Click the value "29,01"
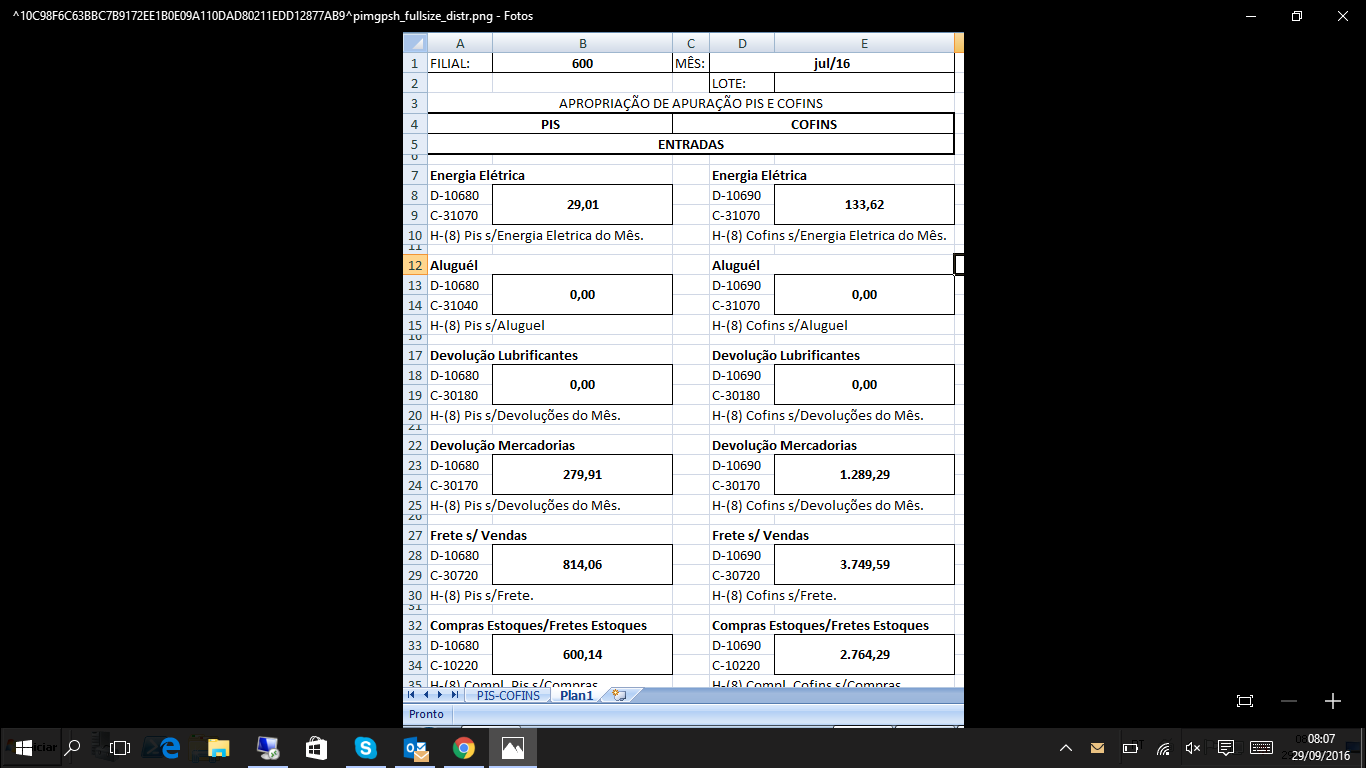This screenshot has height=768, width=1366. coord(583,204)
